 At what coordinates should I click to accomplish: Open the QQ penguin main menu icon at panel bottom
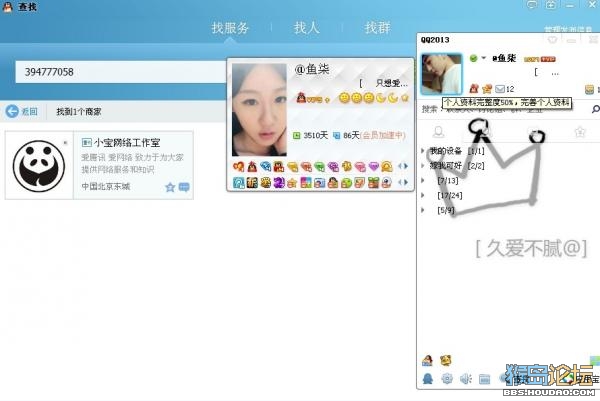[428, 378]
